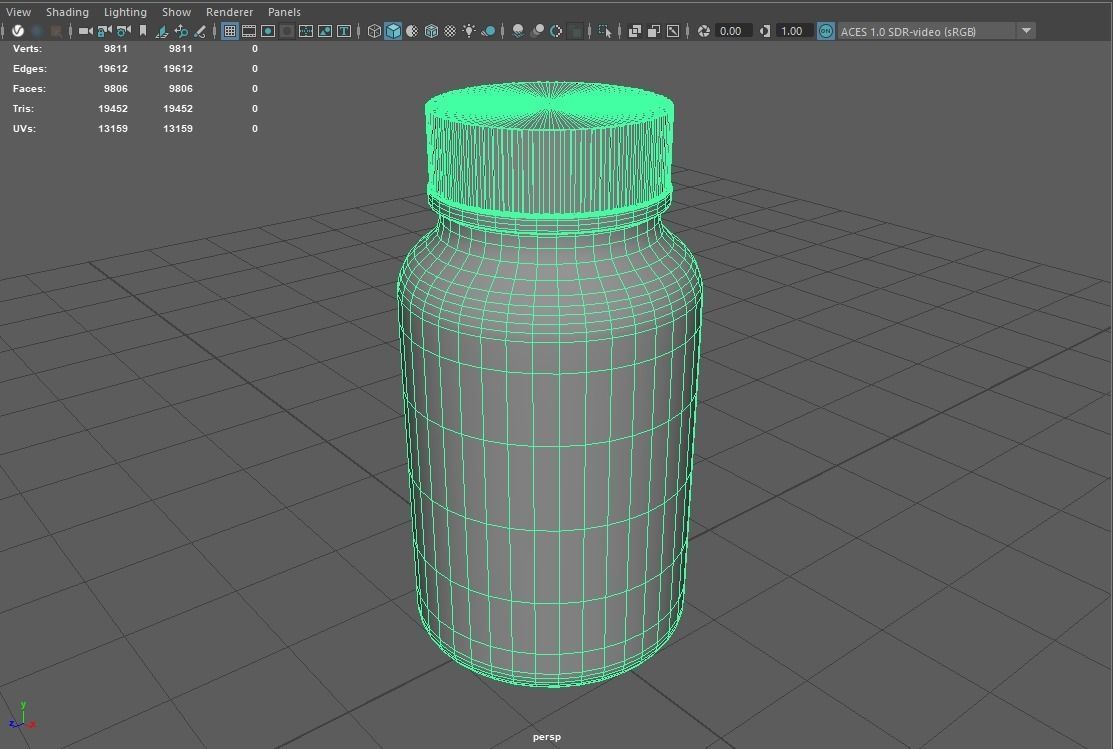Click the Exposure value field 0.00
Screen dimensions: 1113x749
coord(733,31)
